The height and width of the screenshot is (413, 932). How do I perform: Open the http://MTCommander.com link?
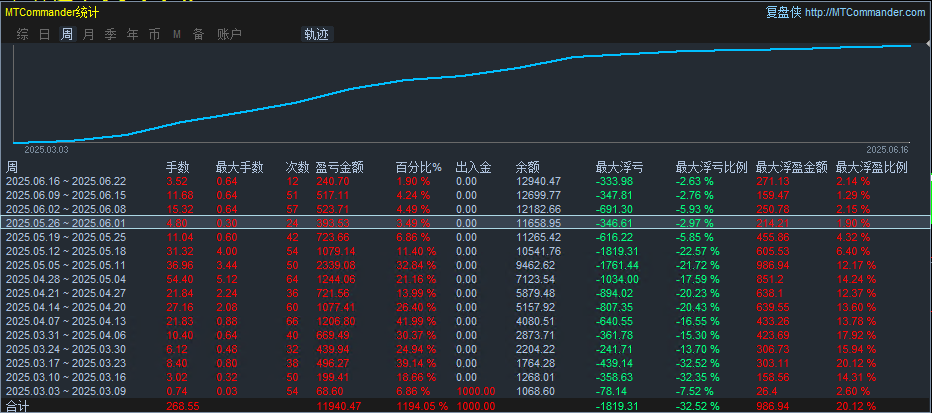pos(866,12)
